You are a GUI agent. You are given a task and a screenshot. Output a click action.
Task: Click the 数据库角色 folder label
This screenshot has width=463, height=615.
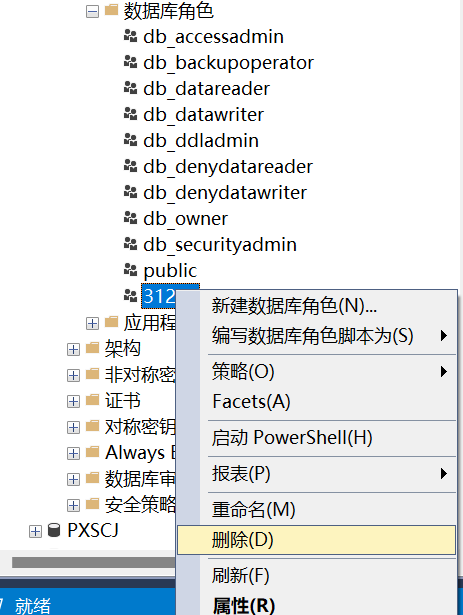pyautogui.click(x=168, y=11)
